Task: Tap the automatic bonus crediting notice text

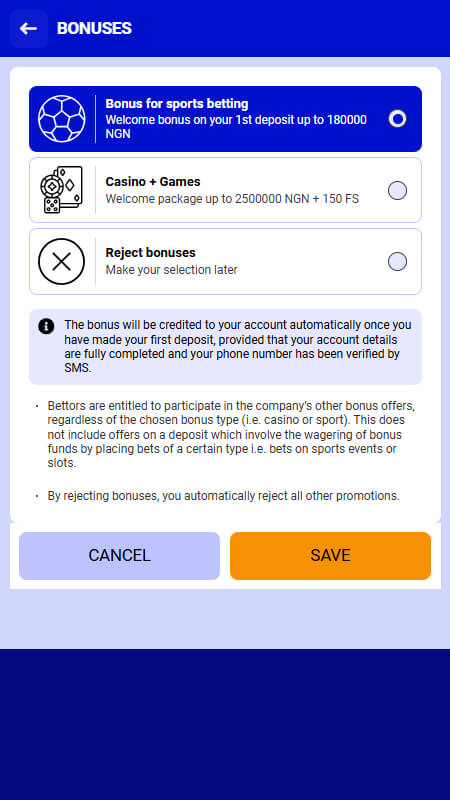Action: click(238, 347)
